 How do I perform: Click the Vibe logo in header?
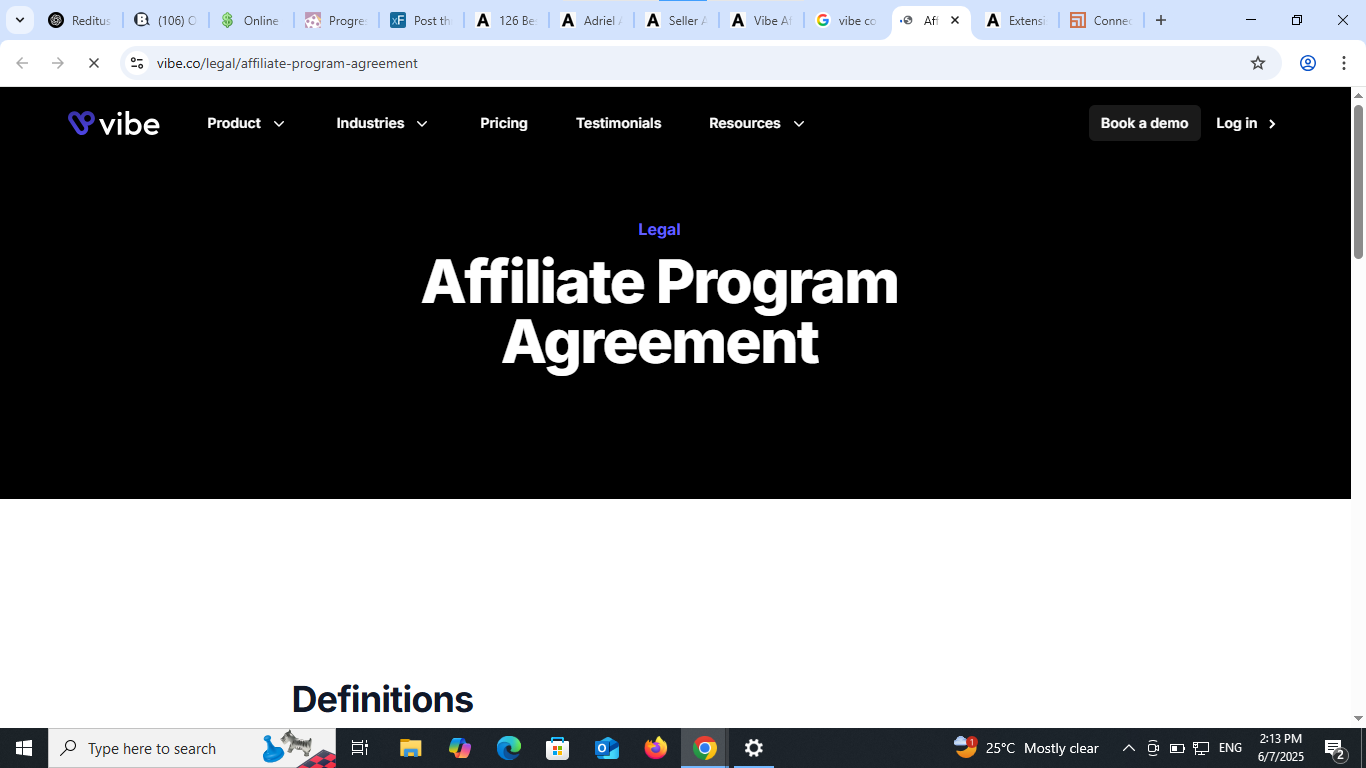click(113, 123)
